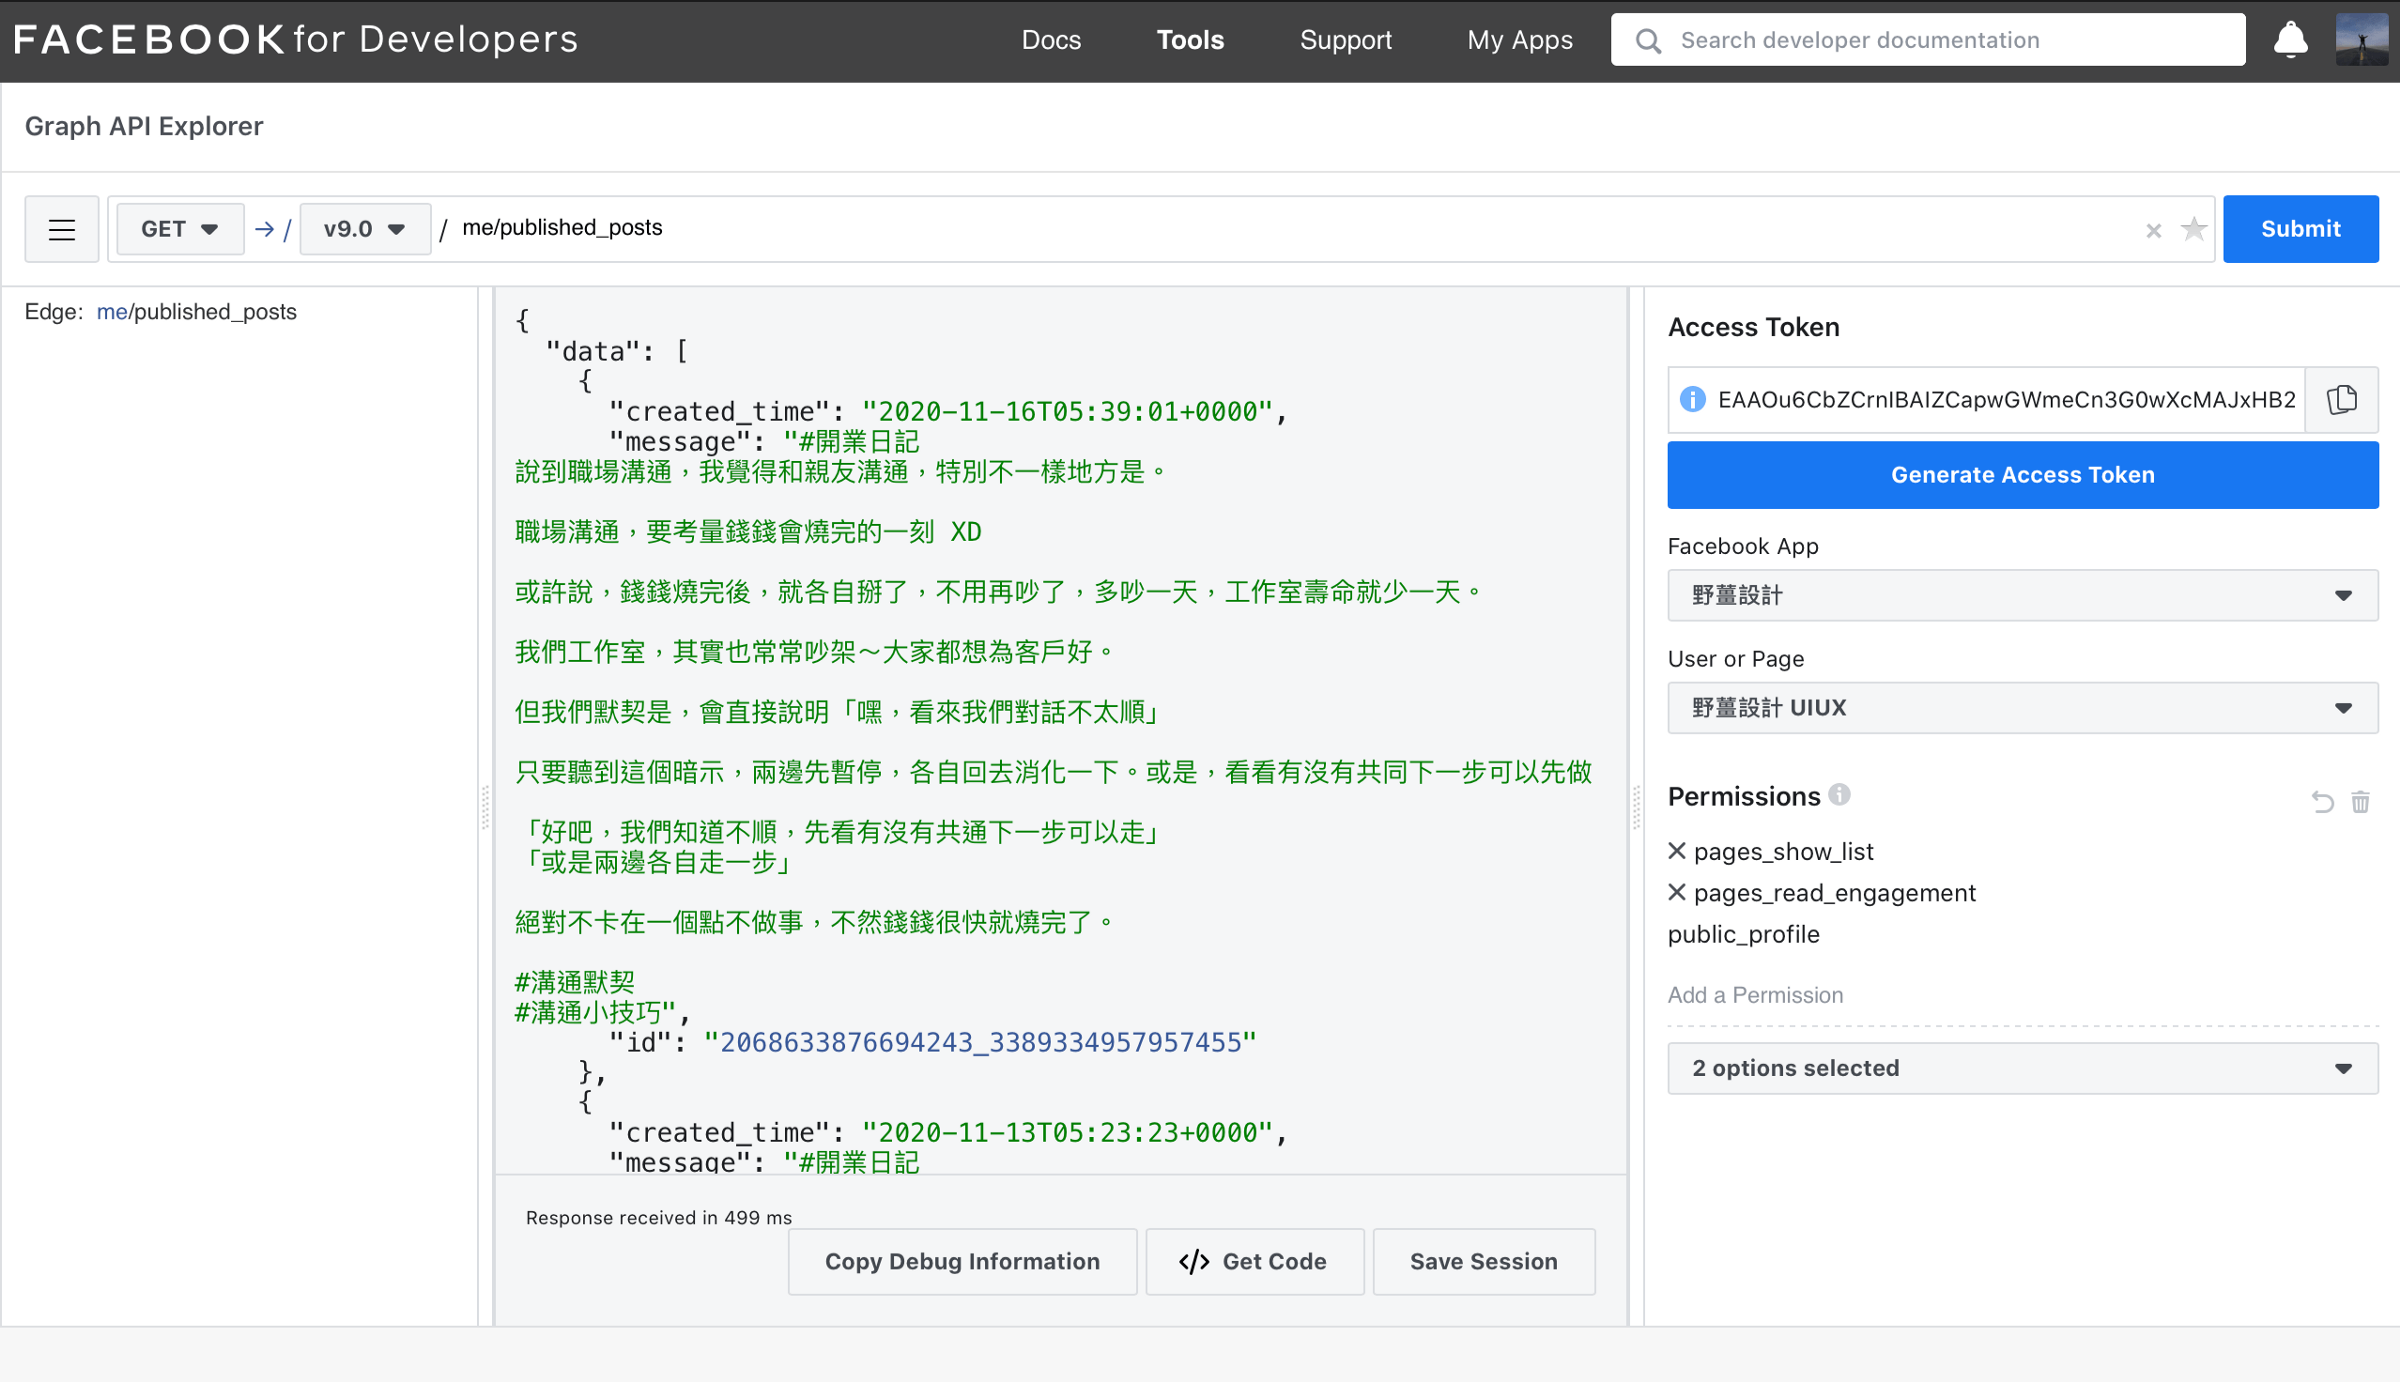
Task: Copy the access token to clipboard
Action: (2341, 400)
